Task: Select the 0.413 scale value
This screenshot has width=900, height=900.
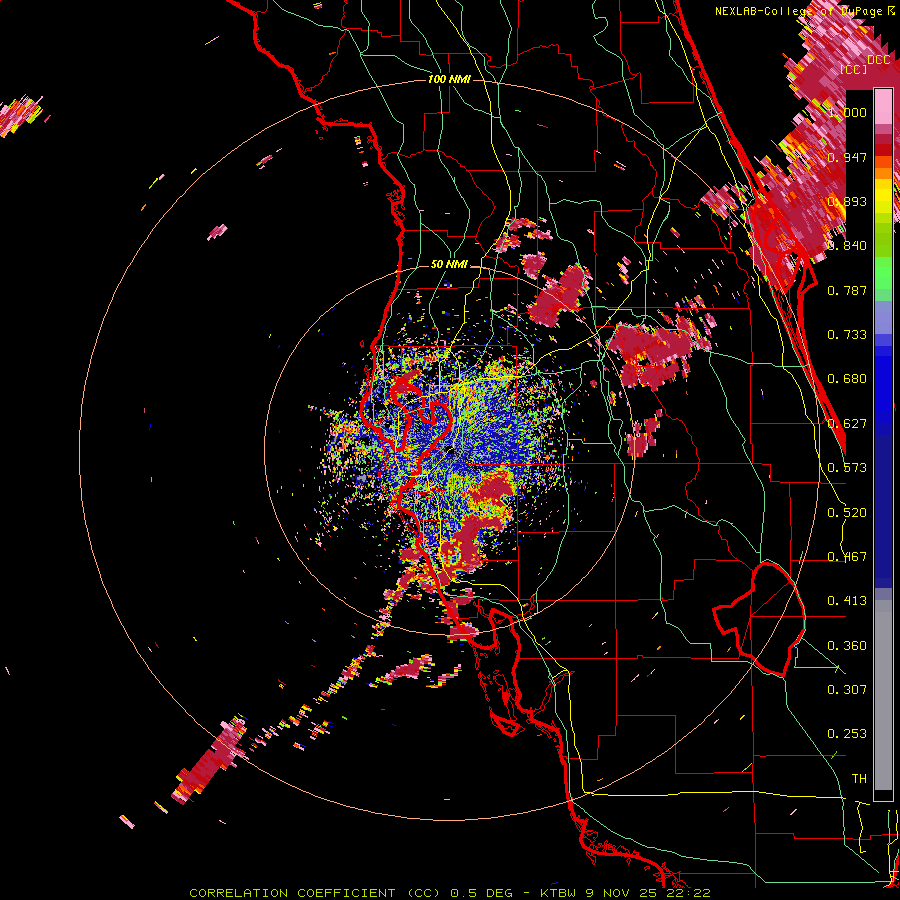Action: (x=847, y=601)
